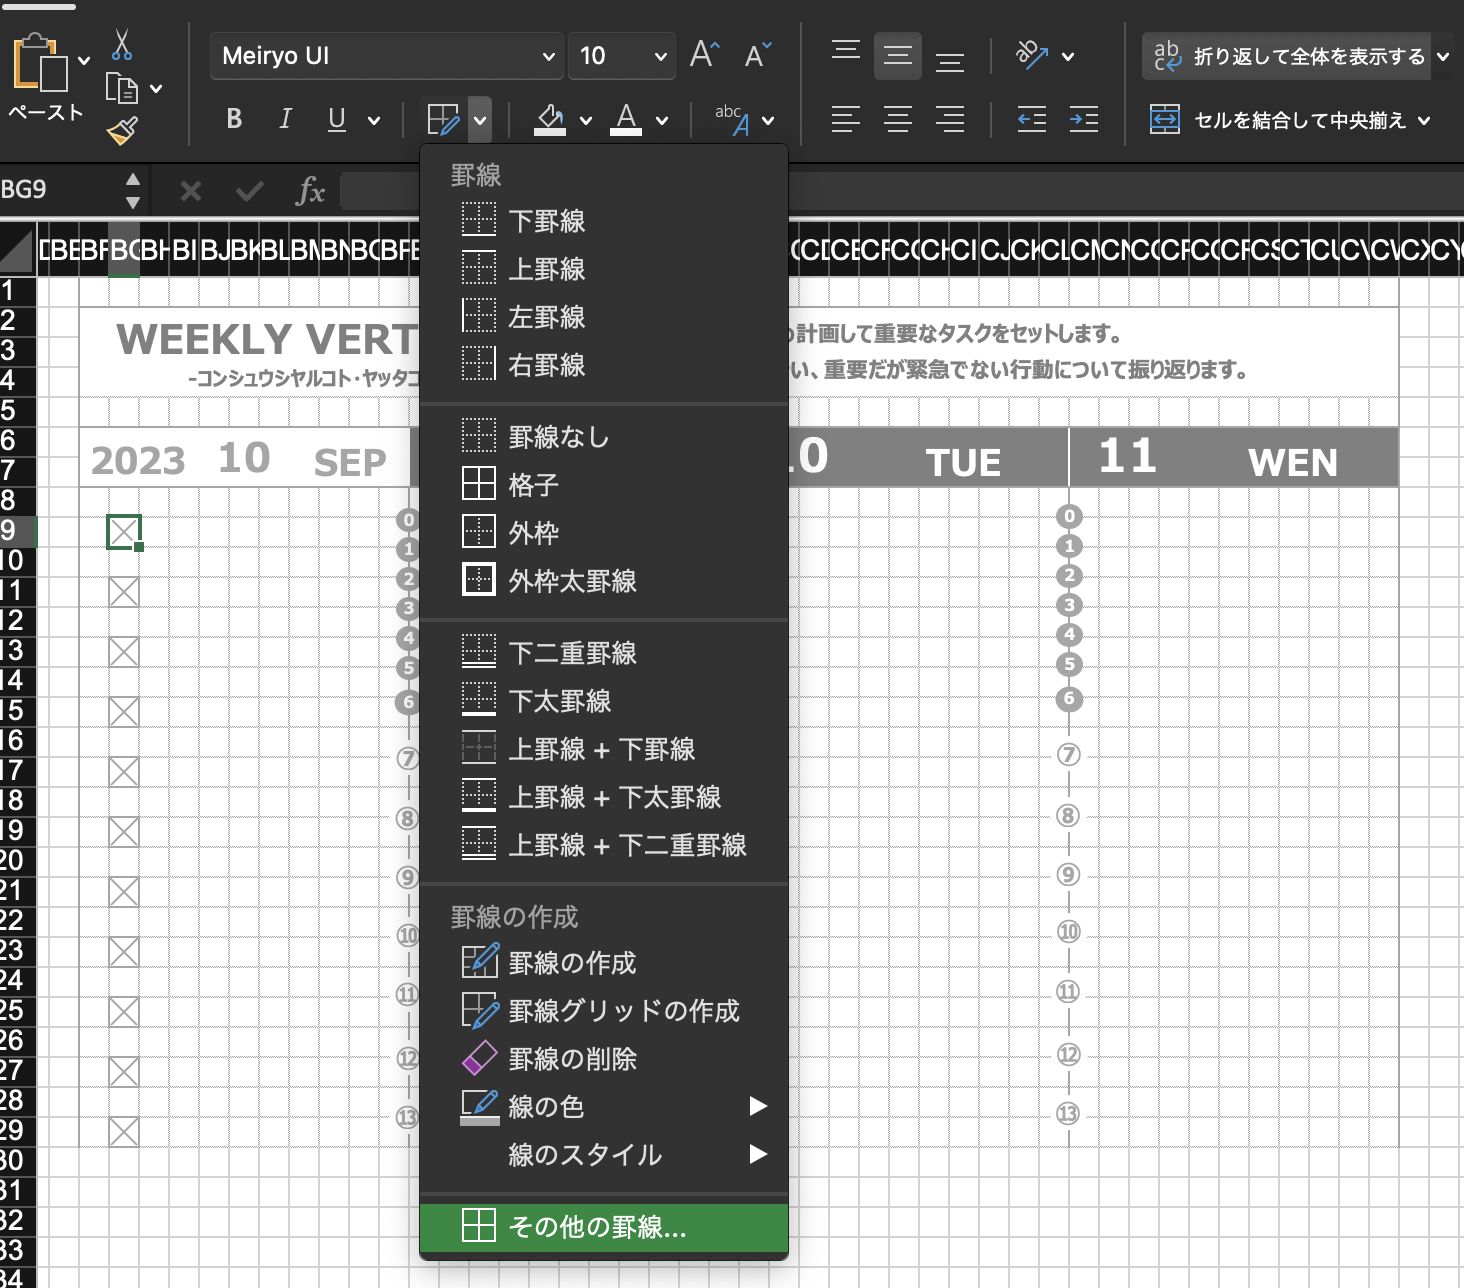Choose その他の罫線... menu item
This screenshot has height=1288, width=1464.
tap(597, 1227)
